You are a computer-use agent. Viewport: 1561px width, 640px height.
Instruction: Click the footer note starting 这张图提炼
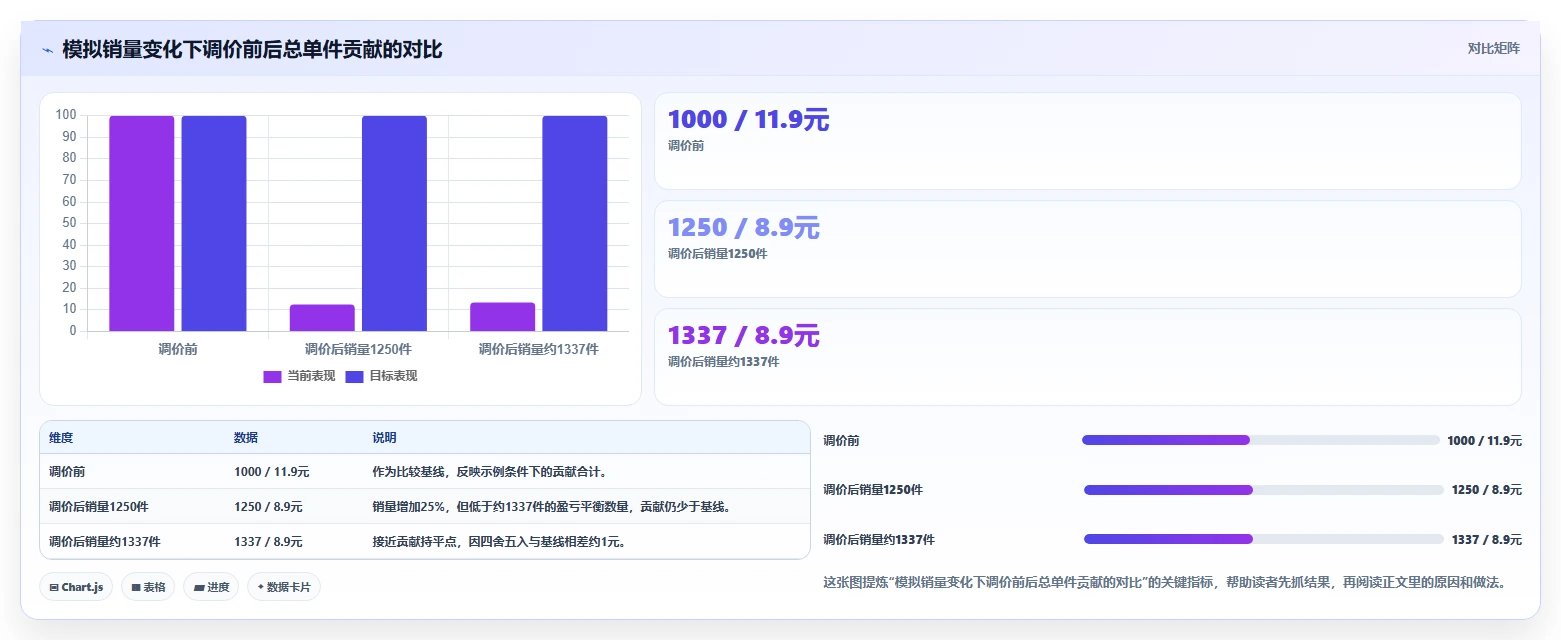(x=1164, y=582)
